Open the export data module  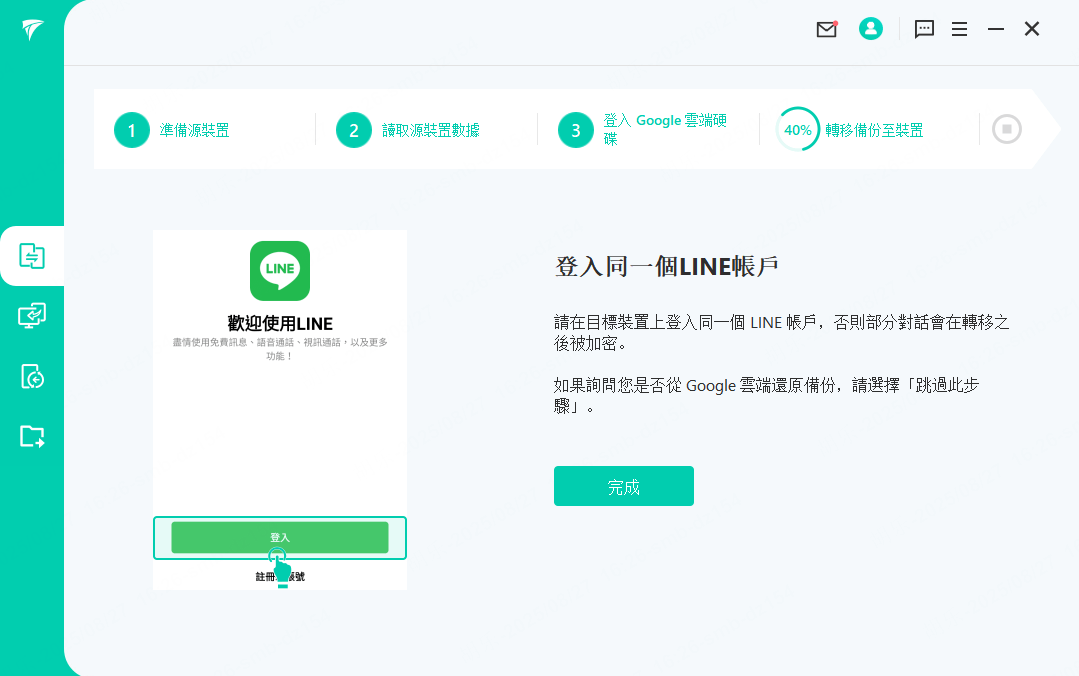pyautogui.click(x=32, y=437)
